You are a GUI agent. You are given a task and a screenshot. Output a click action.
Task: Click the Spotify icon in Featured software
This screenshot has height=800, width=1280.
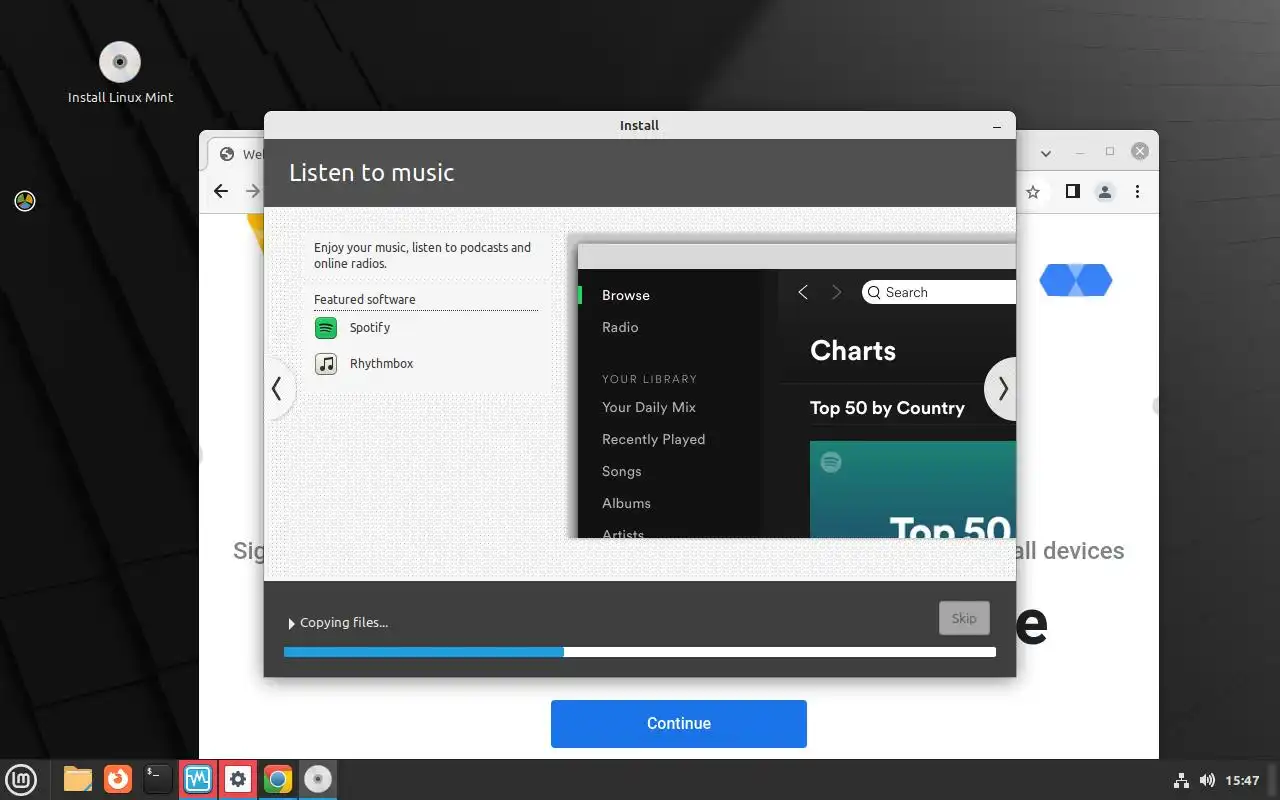point(326,328)
